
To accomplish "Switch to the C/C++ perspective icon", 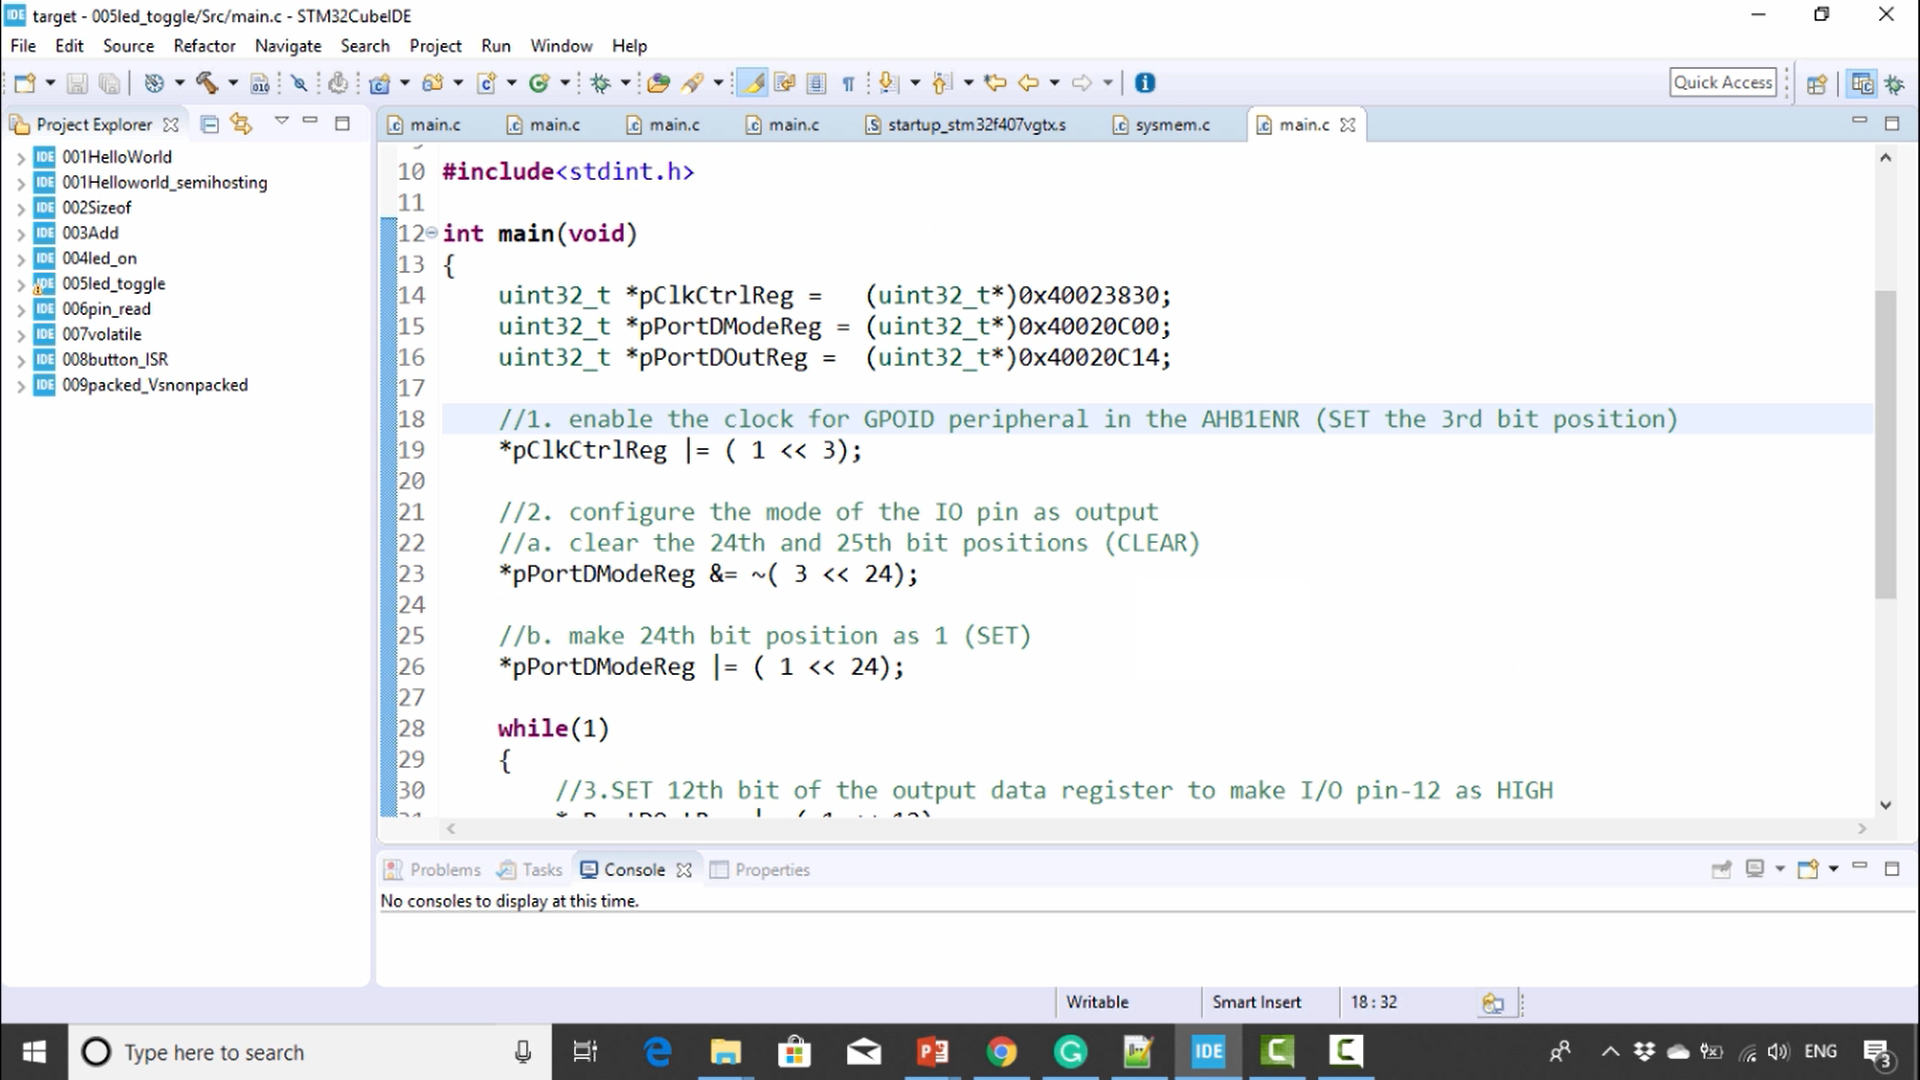I will pyautogui.click(x=1862, y=84).
